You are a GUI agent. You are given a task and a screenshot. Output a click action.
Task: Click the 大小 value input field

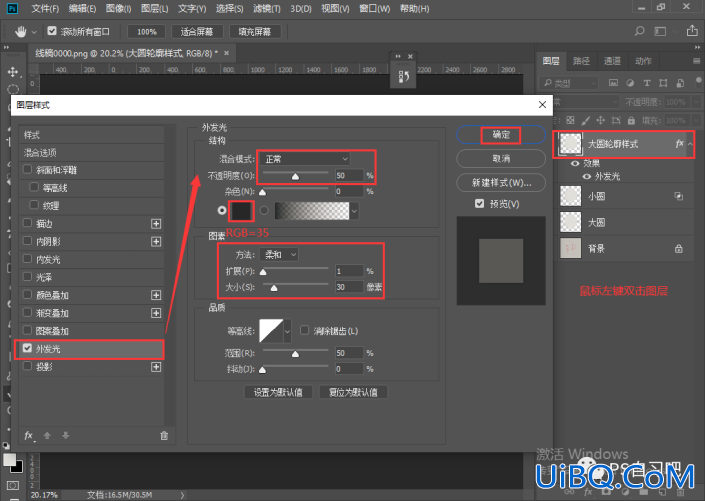349,287
